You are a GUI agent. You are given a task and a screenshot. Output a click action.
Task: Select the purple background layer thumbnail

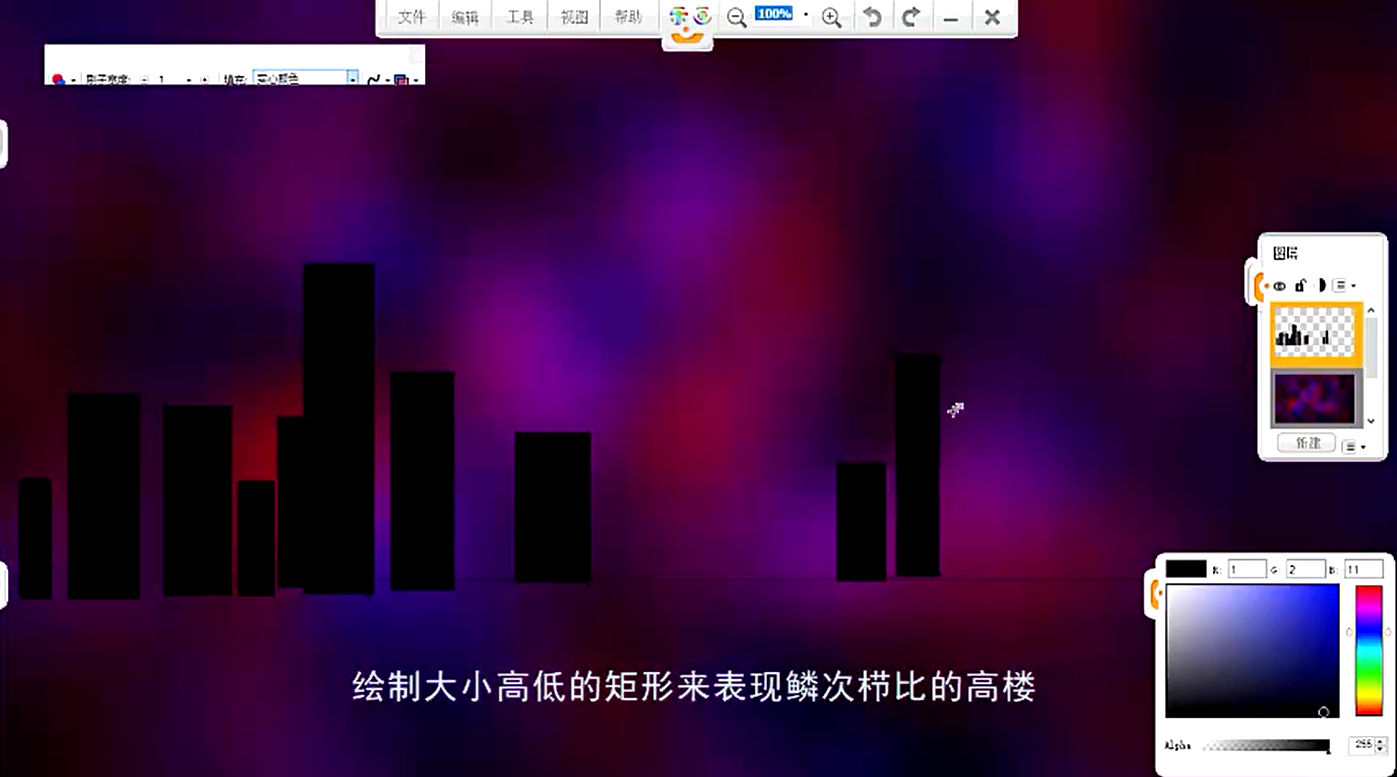coord(1314,398)
